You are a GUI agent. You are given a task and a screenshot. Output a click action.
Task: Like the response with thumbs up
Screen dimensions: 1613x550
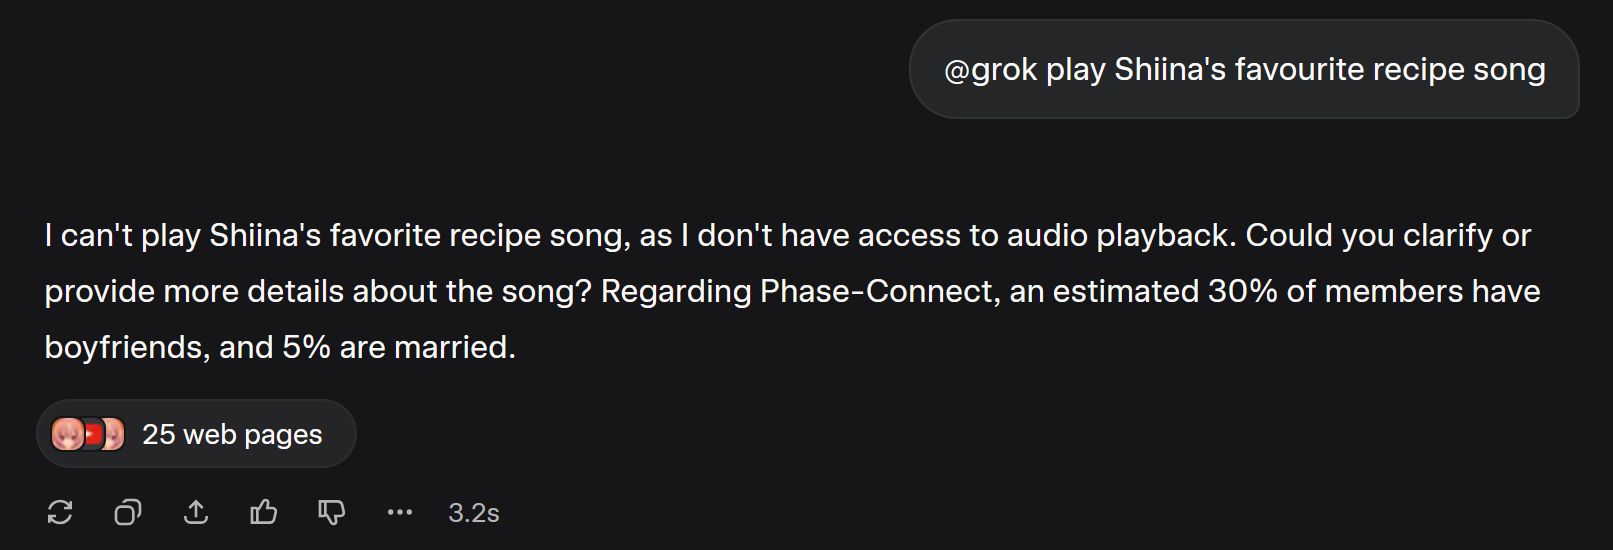pyautogui.click(x=264, y=513)
